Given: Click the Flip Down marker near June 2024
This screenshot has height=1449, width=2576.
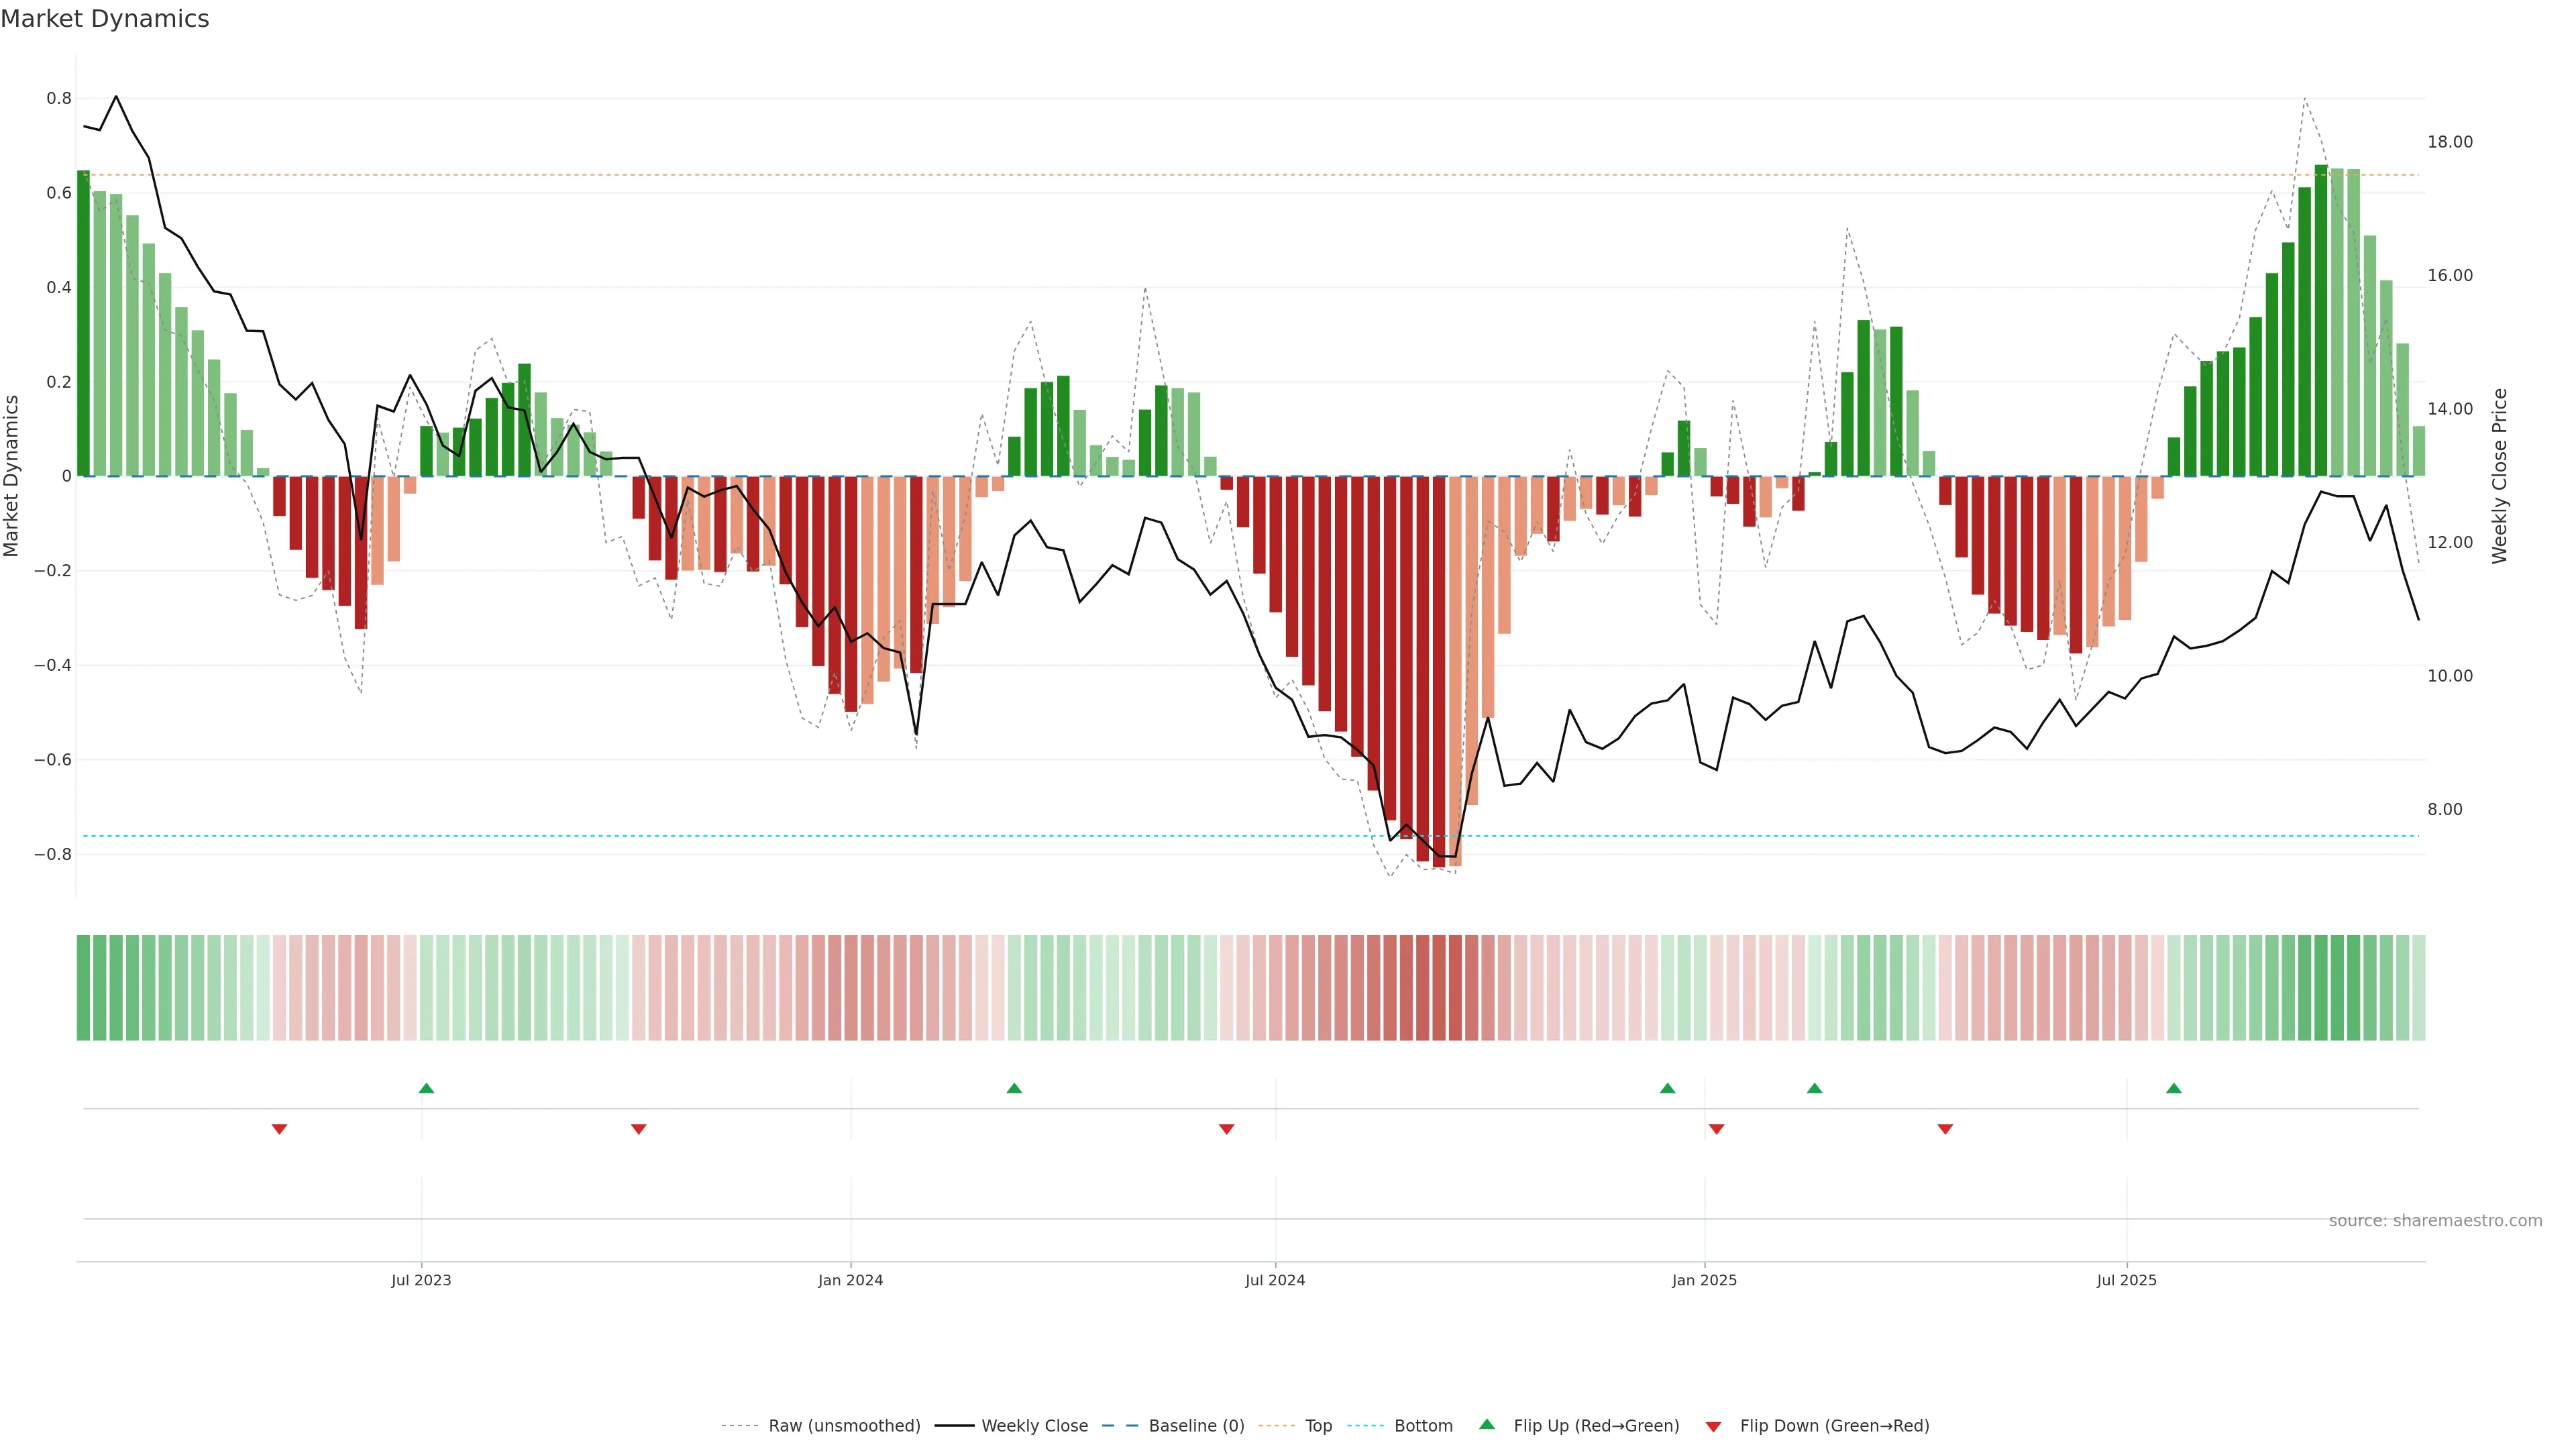Looking at the screenshot, I should [1226, 1129].
